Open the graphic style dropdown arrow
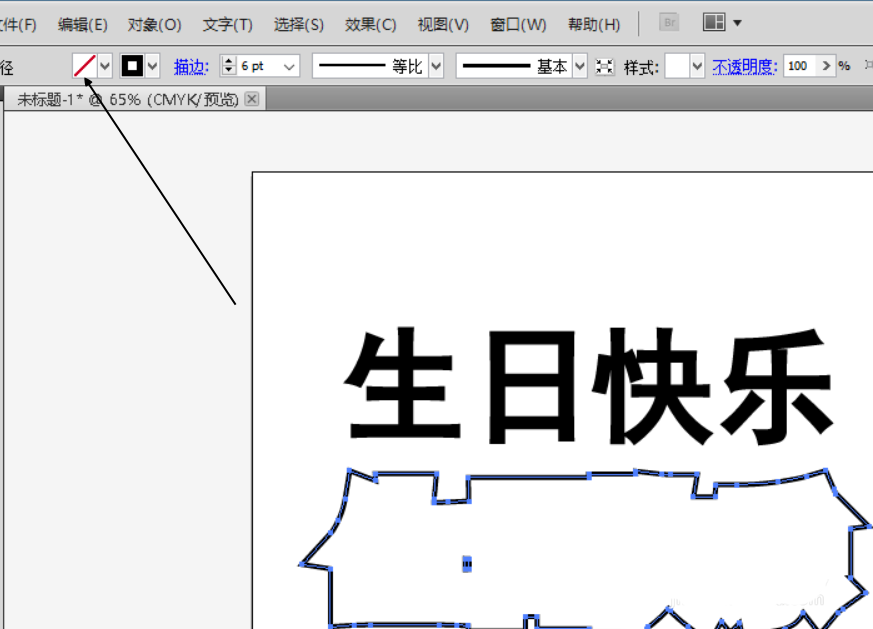Viewport: 873px width, 629px height. pos(697,66)
